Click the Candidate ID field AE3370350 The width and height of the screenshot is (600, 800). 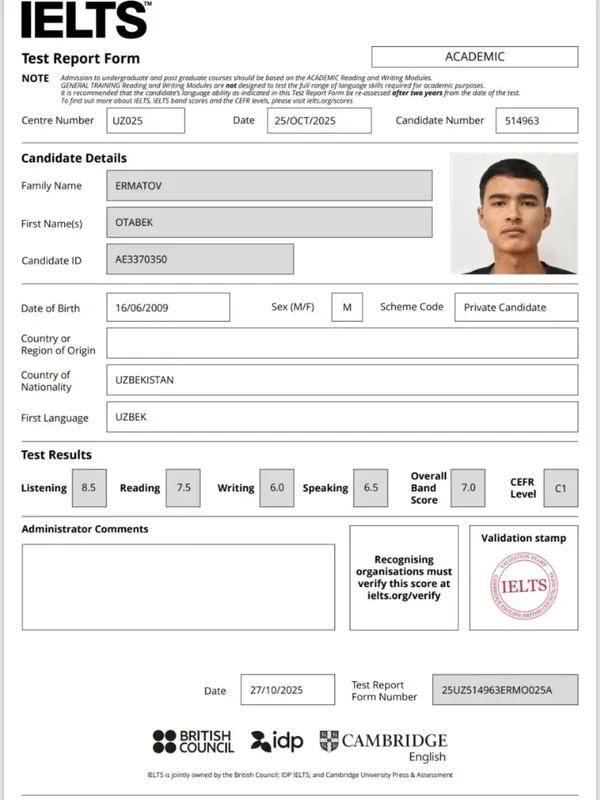pyautogui.click(x=200, y=259)
